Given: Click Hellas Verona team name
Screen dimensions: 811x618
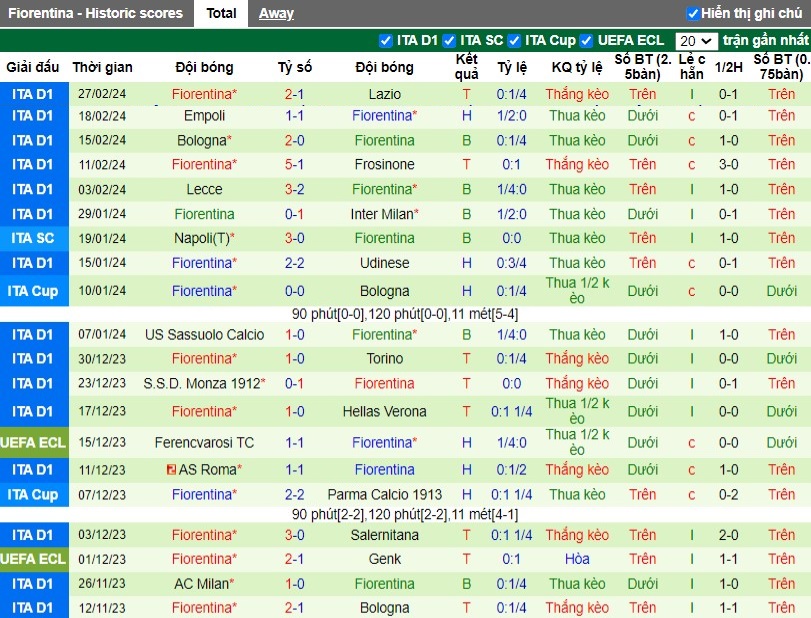Looking at the screenshot, I should point(385,412).
